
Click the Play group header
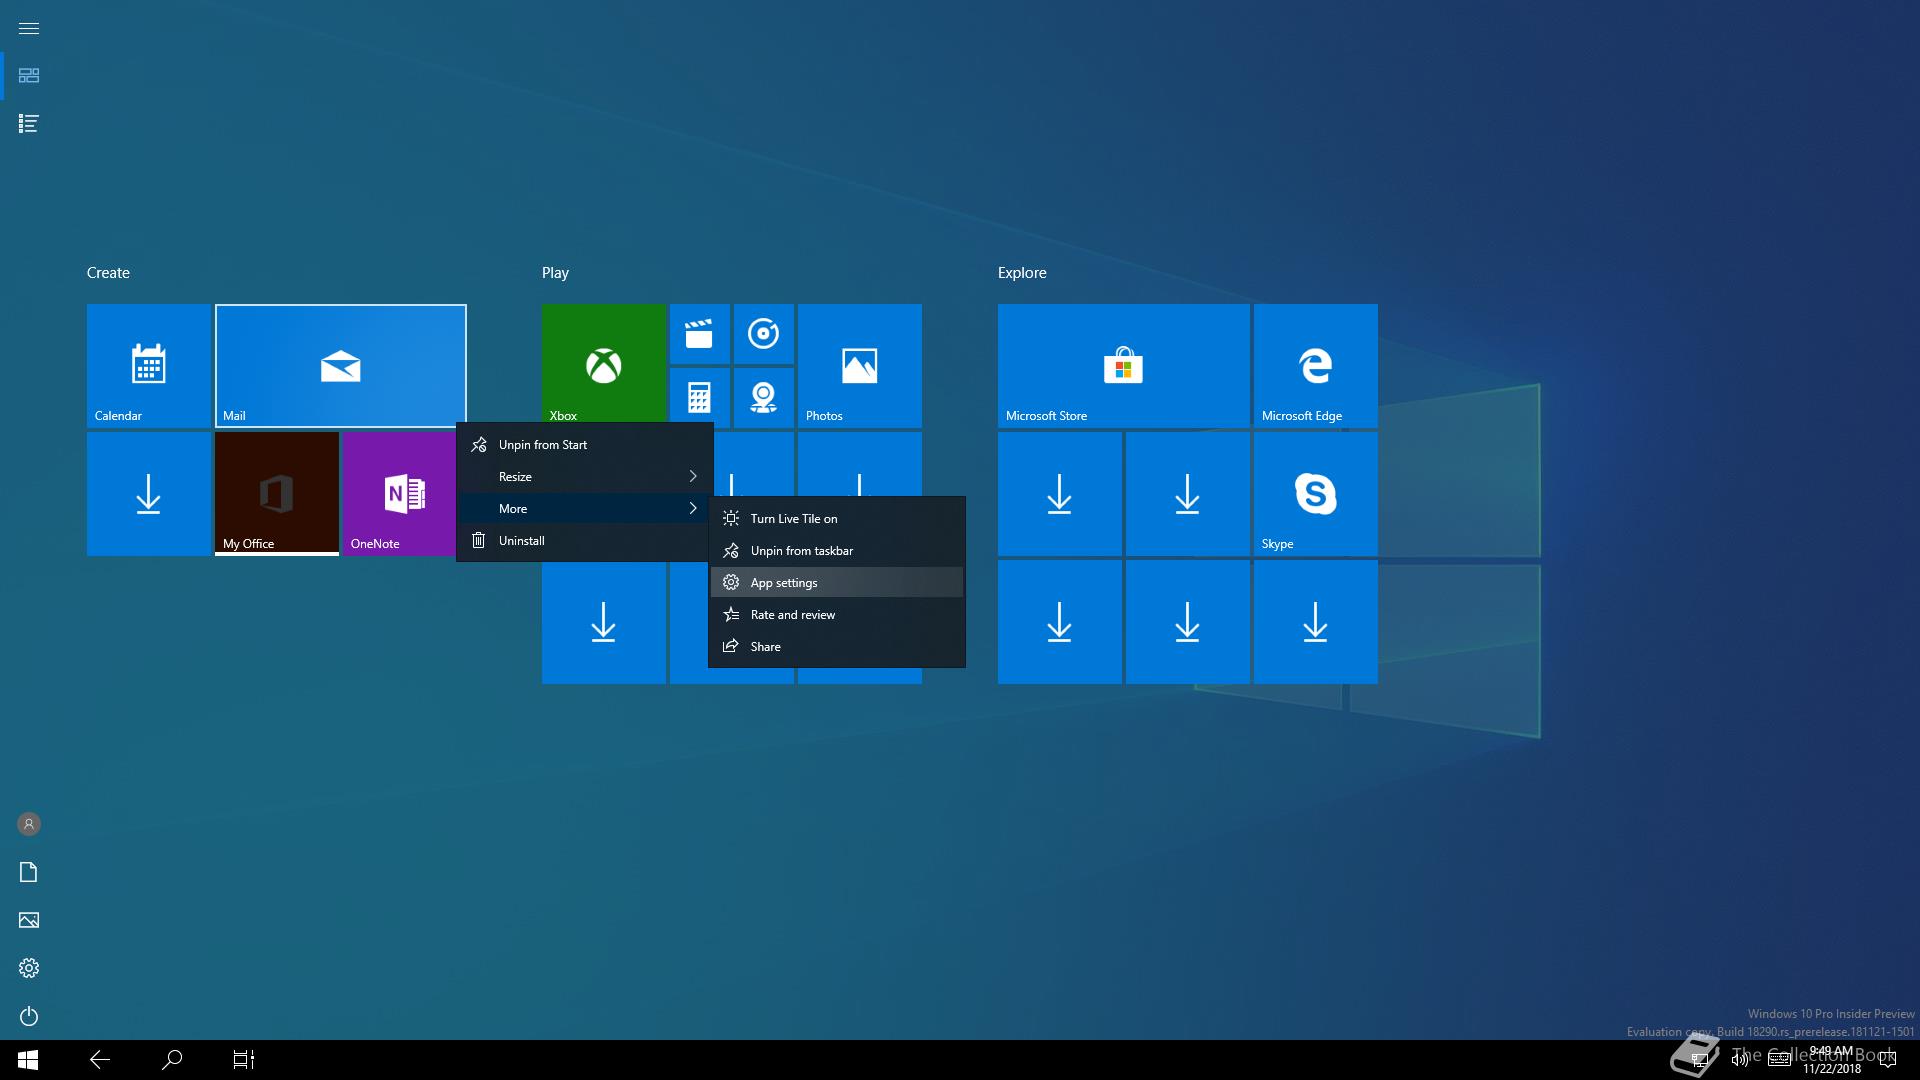(x=555, y=273)
